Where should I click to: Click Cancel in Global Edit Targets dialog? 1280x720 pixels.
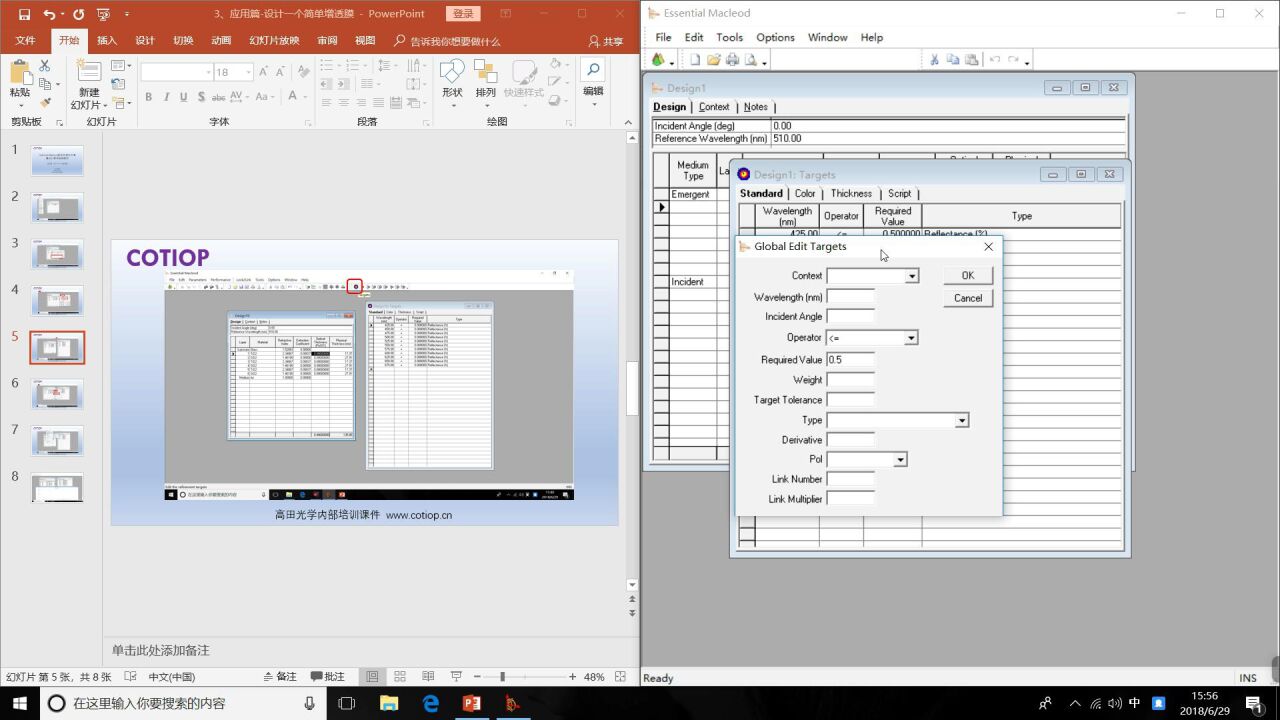pyautogui.click(x=967, y=298)
